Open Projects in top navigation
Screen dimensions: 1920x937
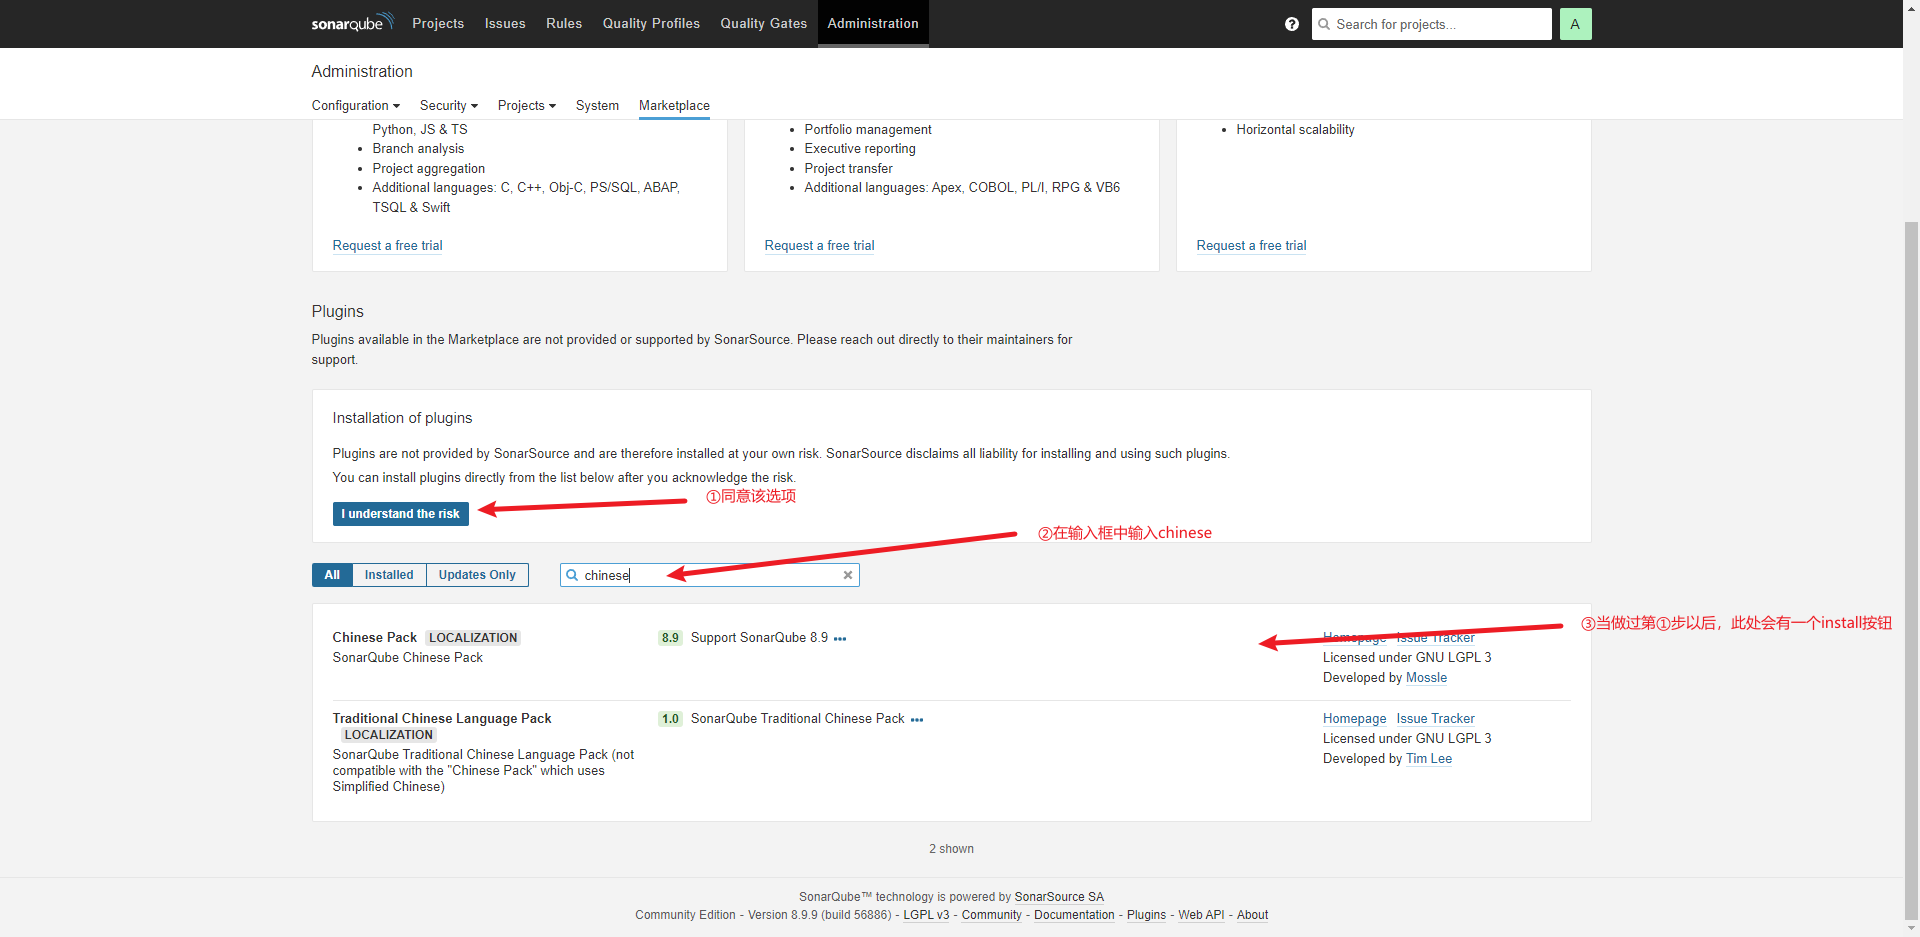click(x=438, y=23)
